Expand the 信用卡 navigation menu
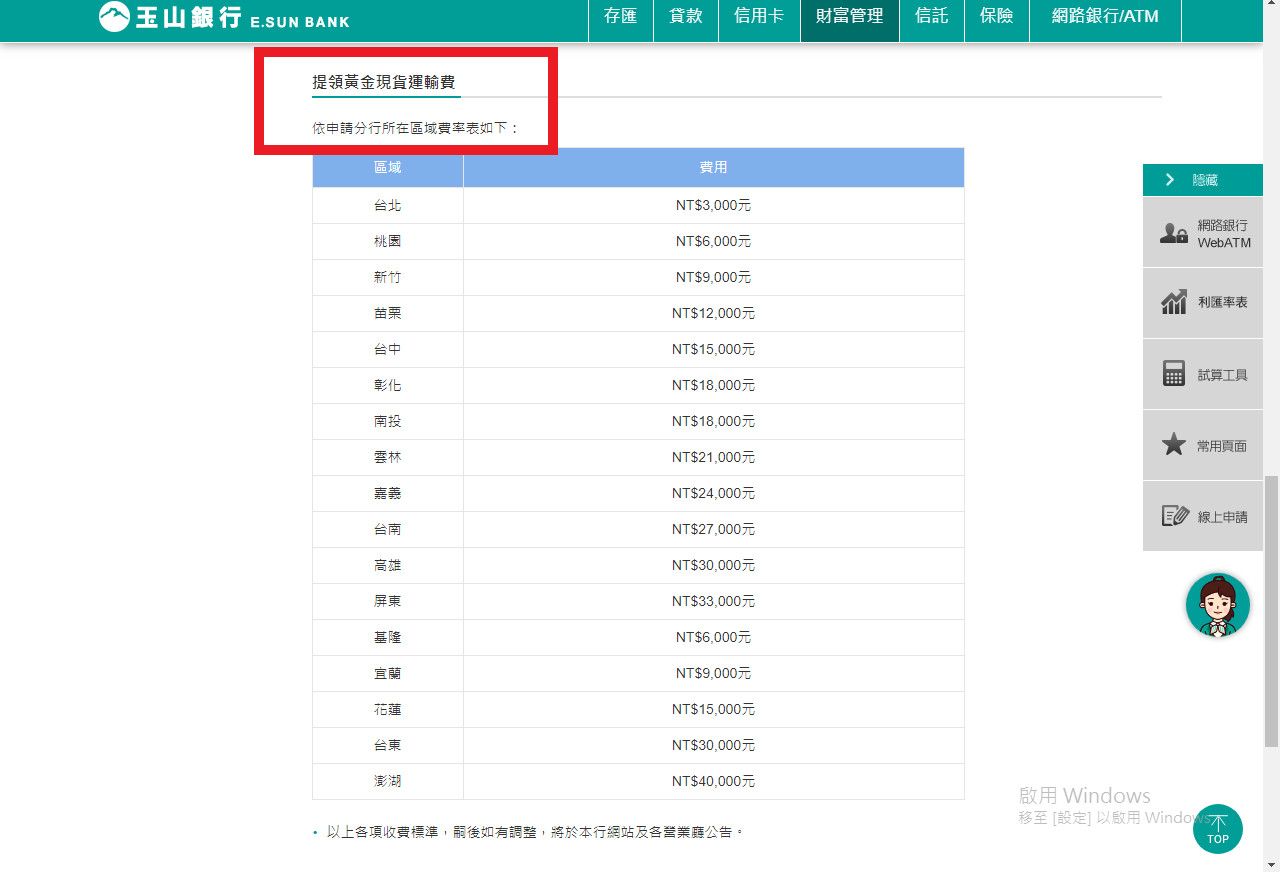The width and height of the screenshot is (1280, 872). tap(759, 17)
